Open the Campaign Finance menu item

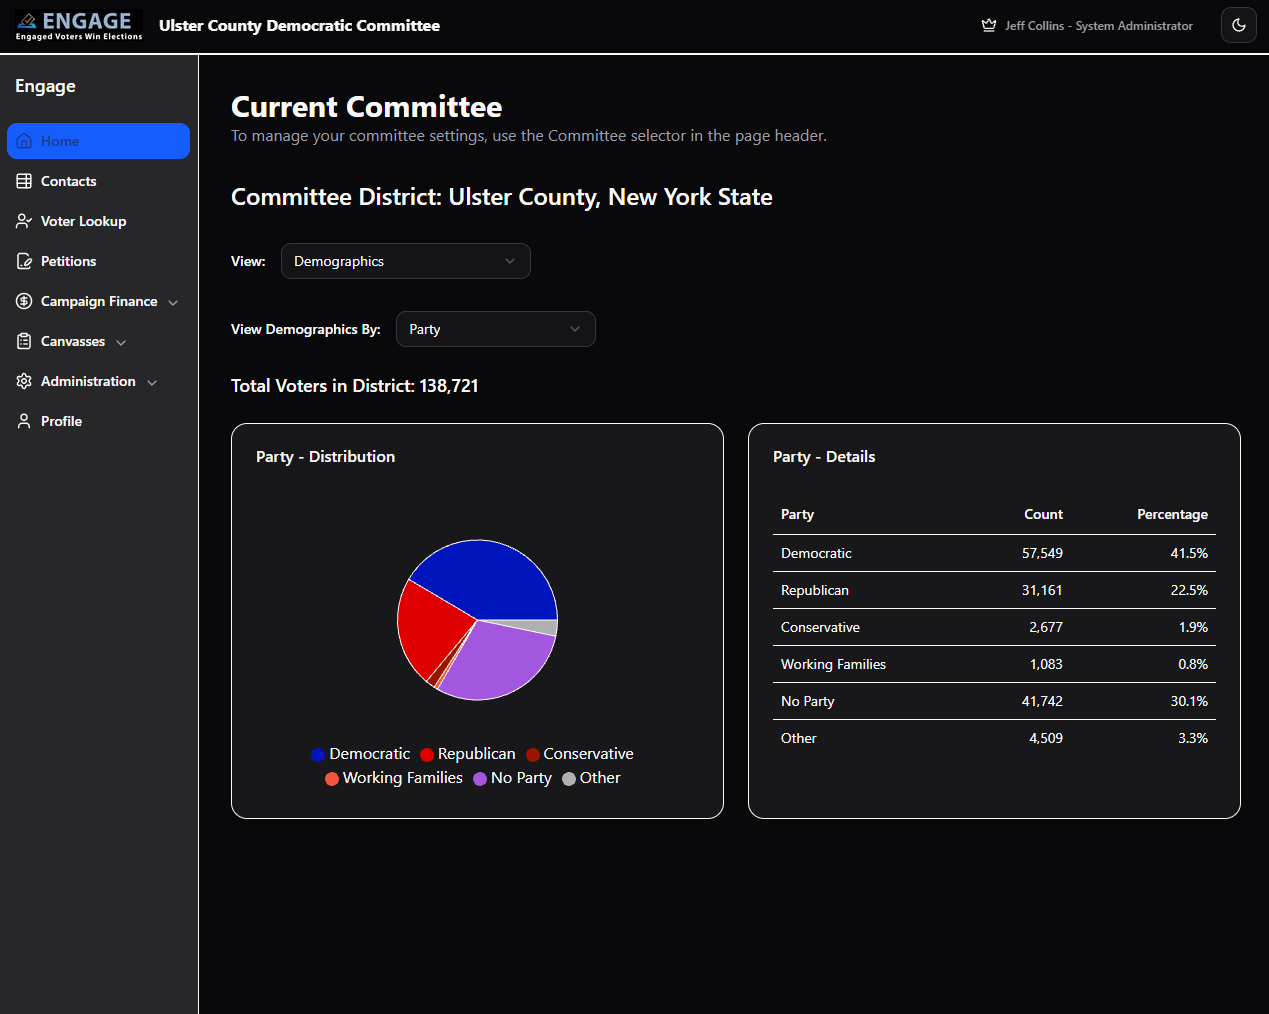tap(99, 301)
